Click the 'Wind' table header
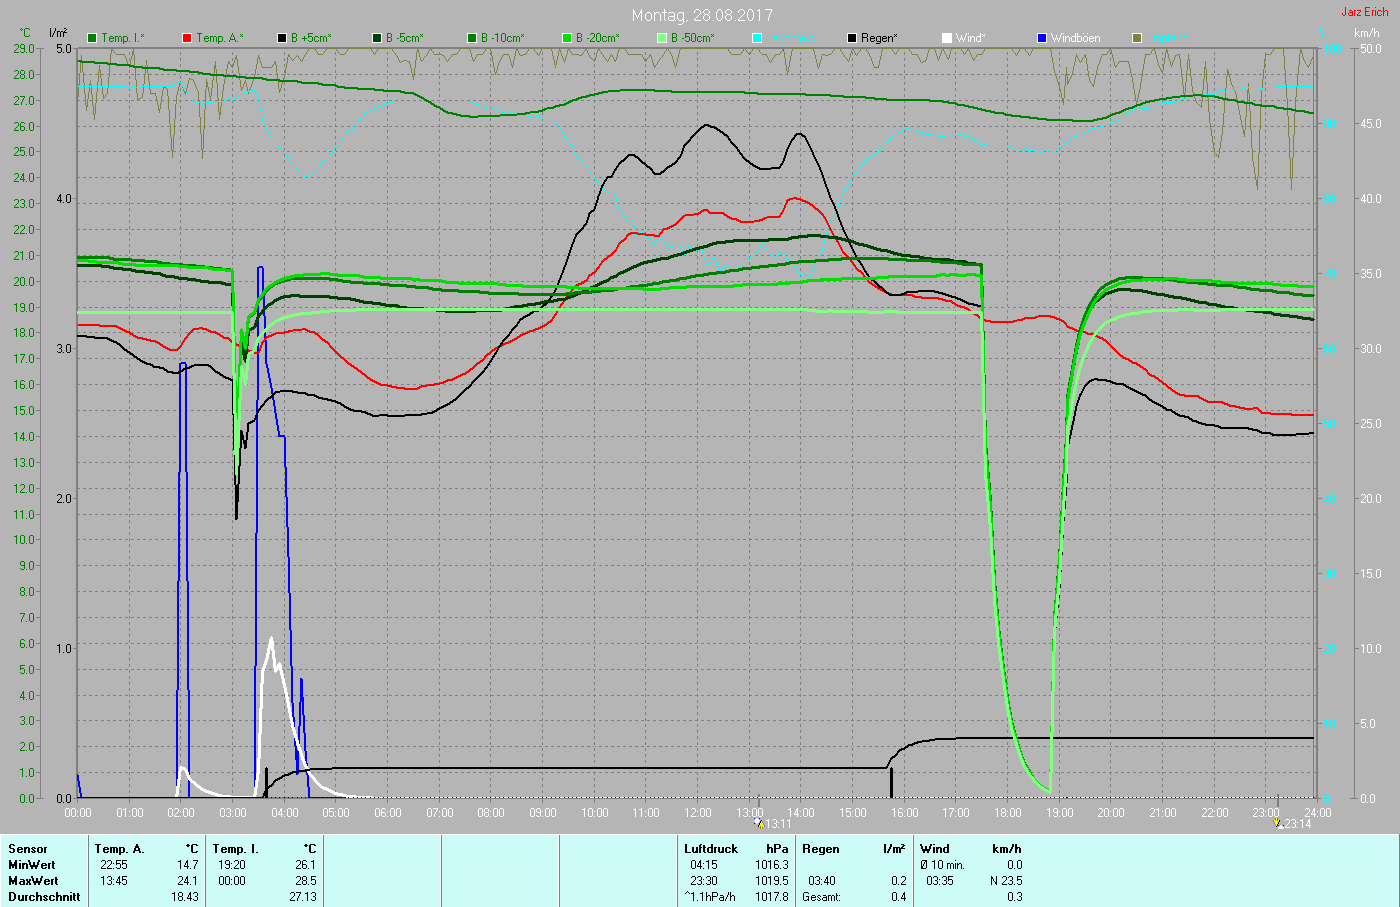1400x907 pixels. click(x=935, y=849)
